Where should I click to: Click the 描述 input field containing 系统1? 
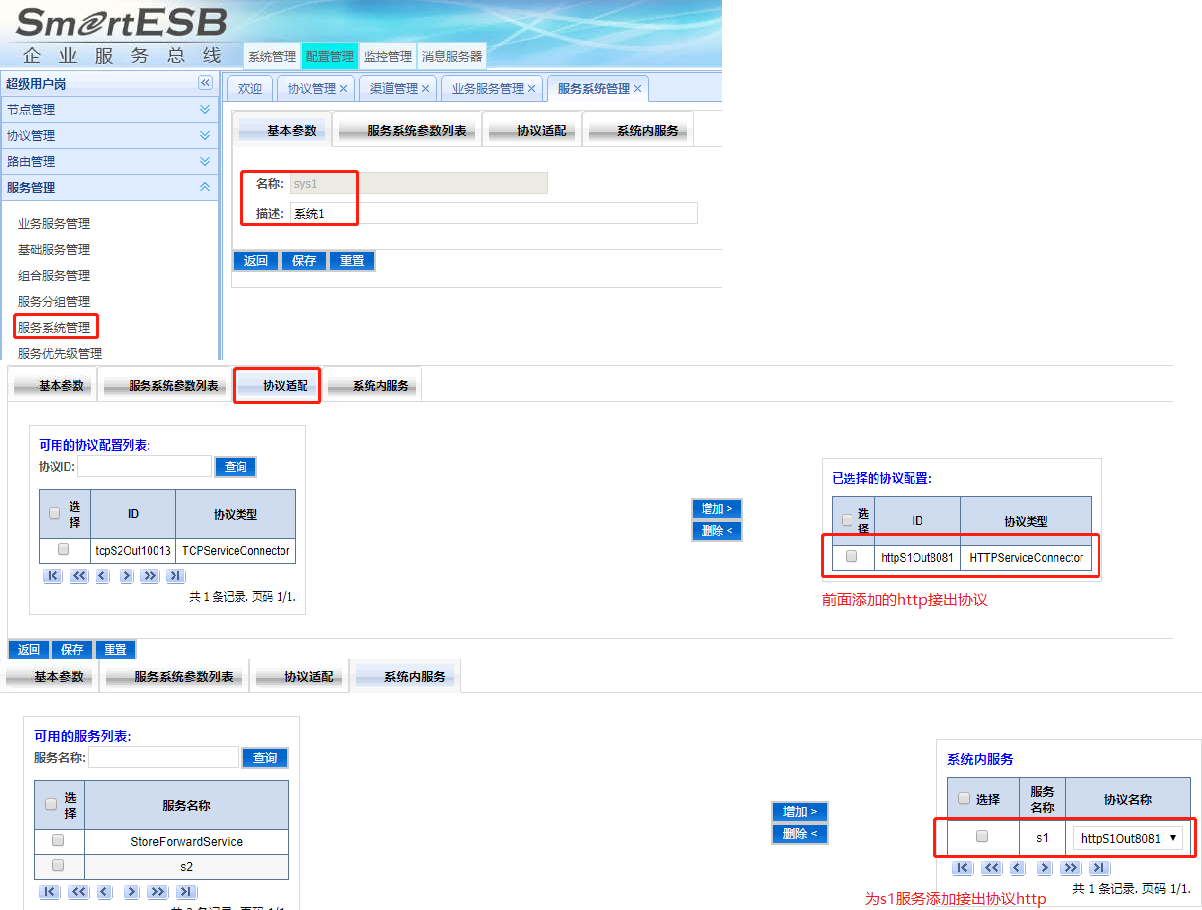[492, 213]
